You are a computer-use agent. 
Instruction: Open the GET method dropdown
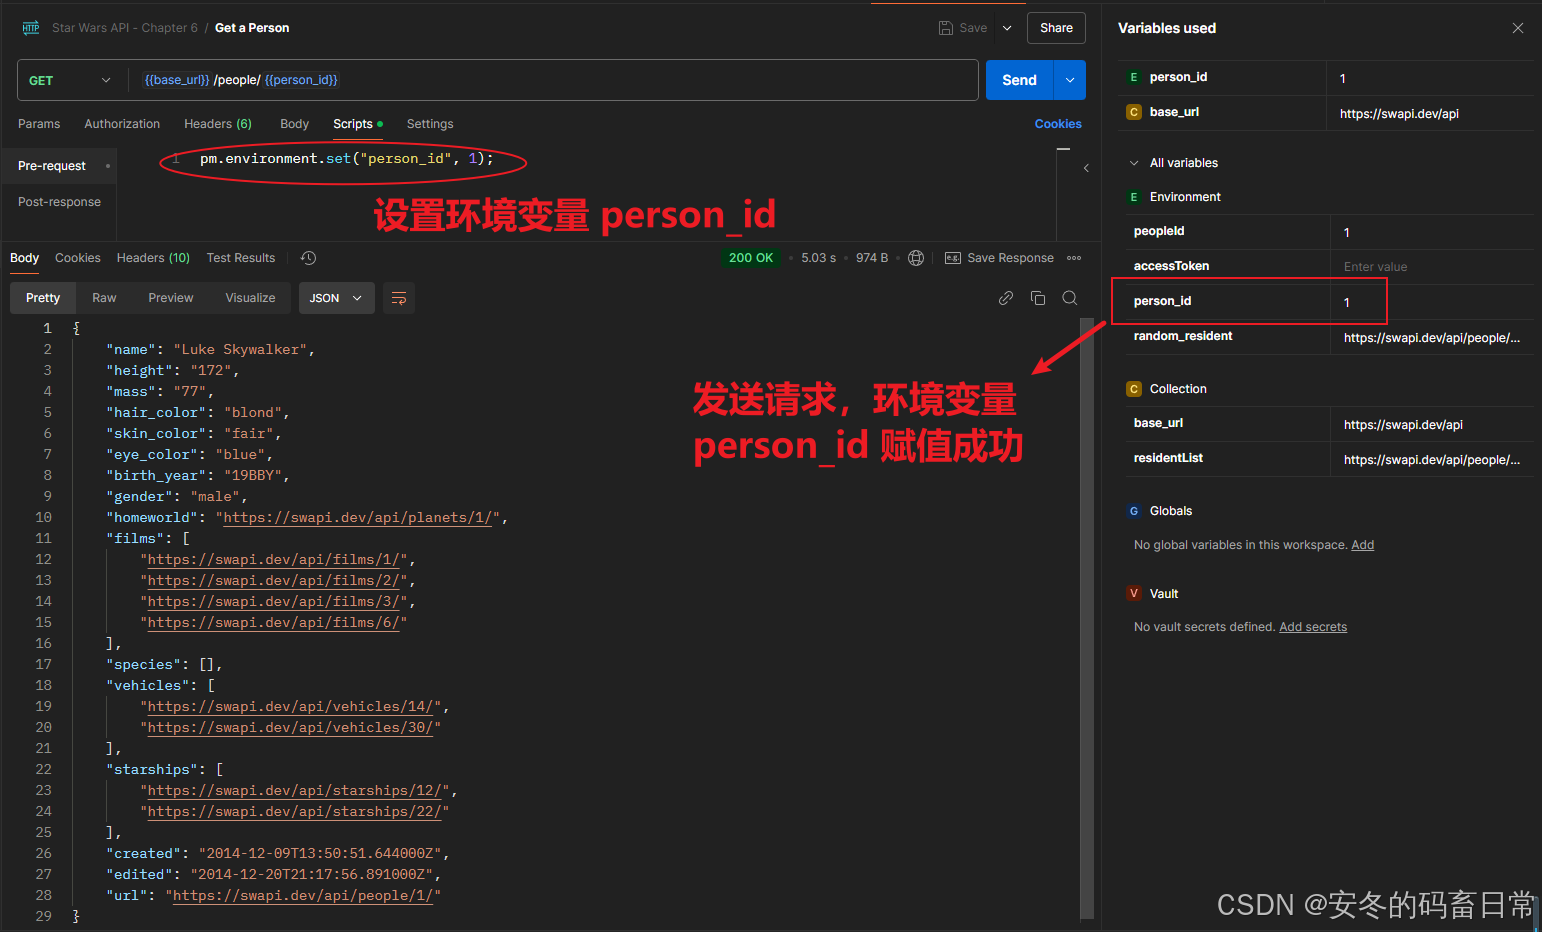click(70, 80)
